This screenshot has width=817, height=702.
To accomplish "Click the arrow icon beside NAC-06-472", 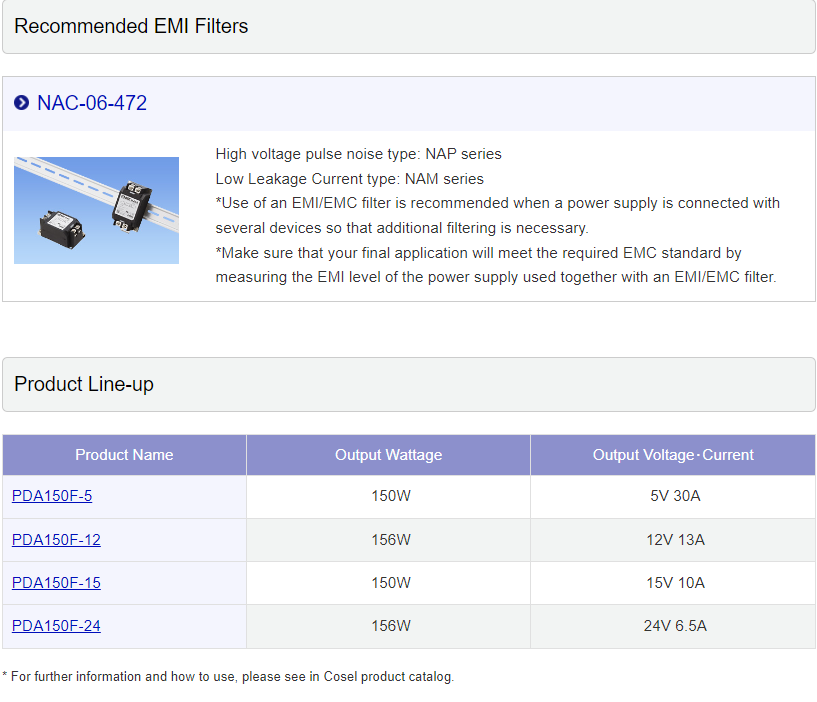I will (21, 103).
